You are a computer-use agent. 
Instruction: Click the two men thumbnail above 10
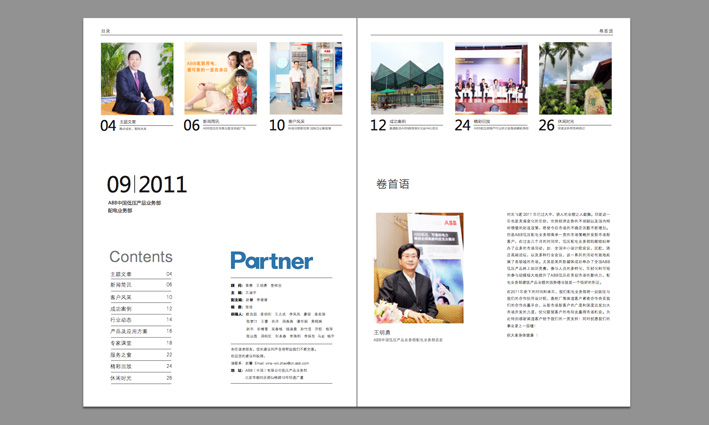click(x=306, y=78)
